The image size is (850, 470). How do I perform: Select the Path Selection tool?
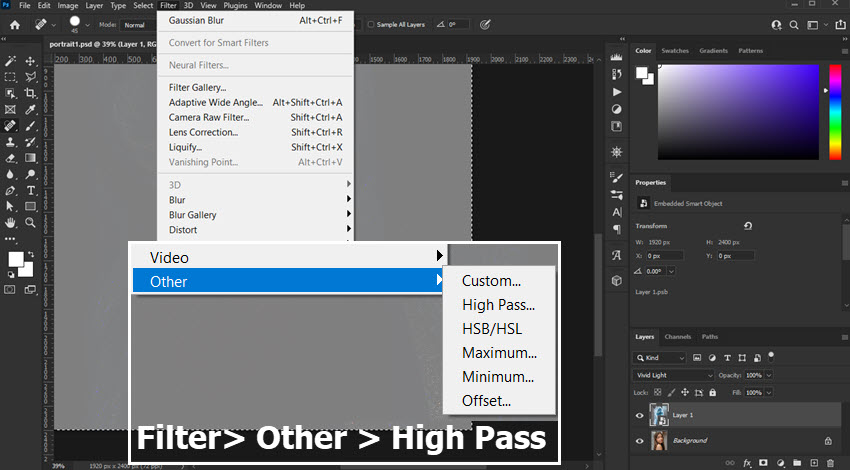pyautogui.click(x=10, y=207)
